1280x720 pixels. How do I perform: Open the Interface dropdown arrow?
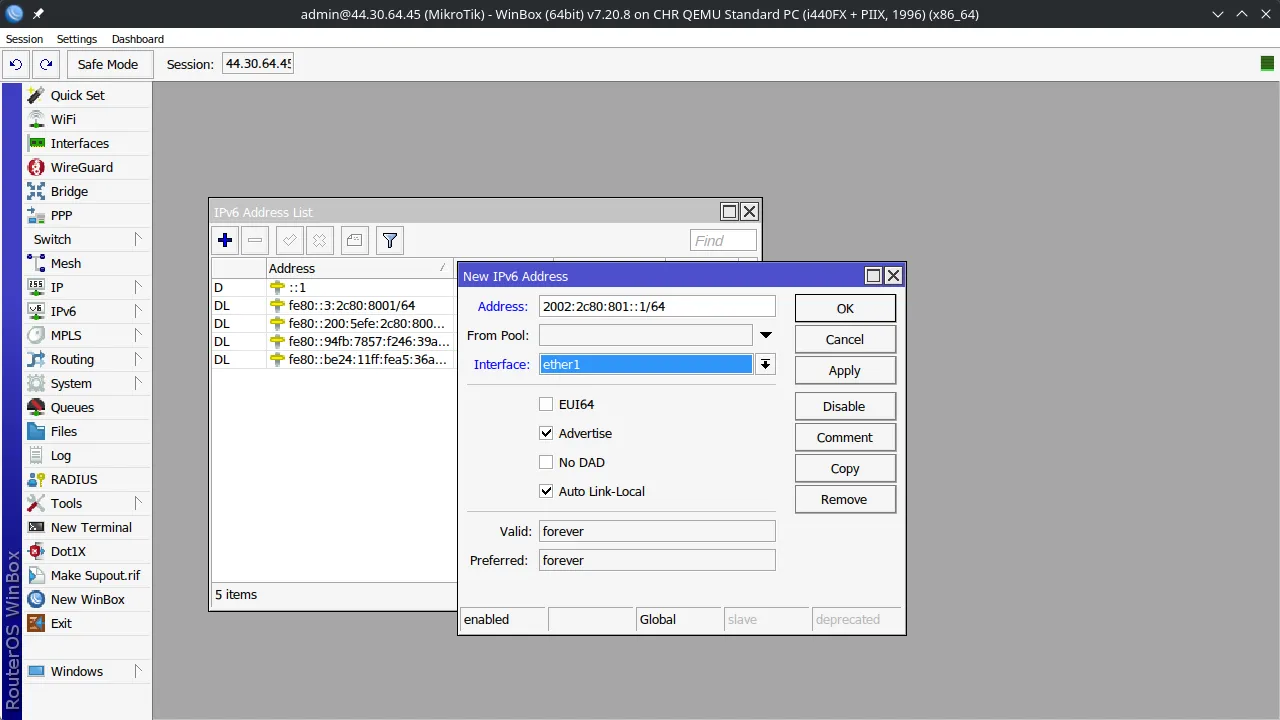765,364
